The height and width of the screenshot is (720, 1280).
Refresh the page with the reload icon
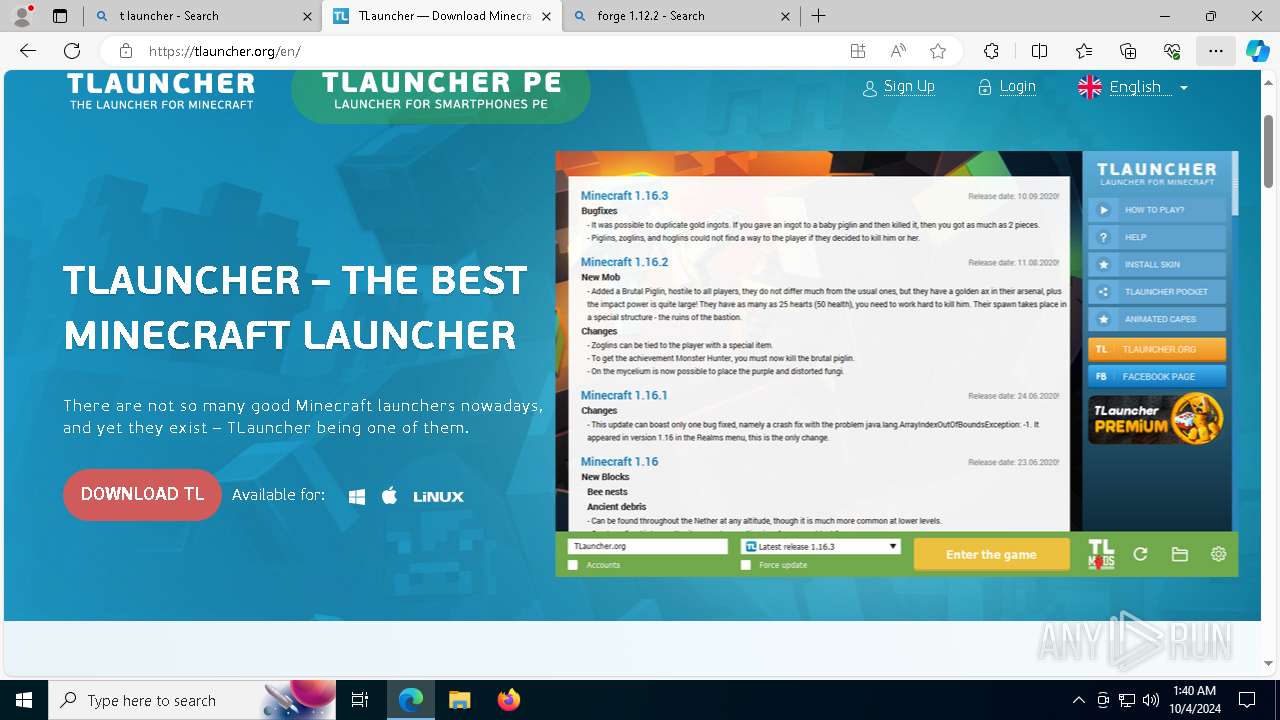(x=72, y=51)
